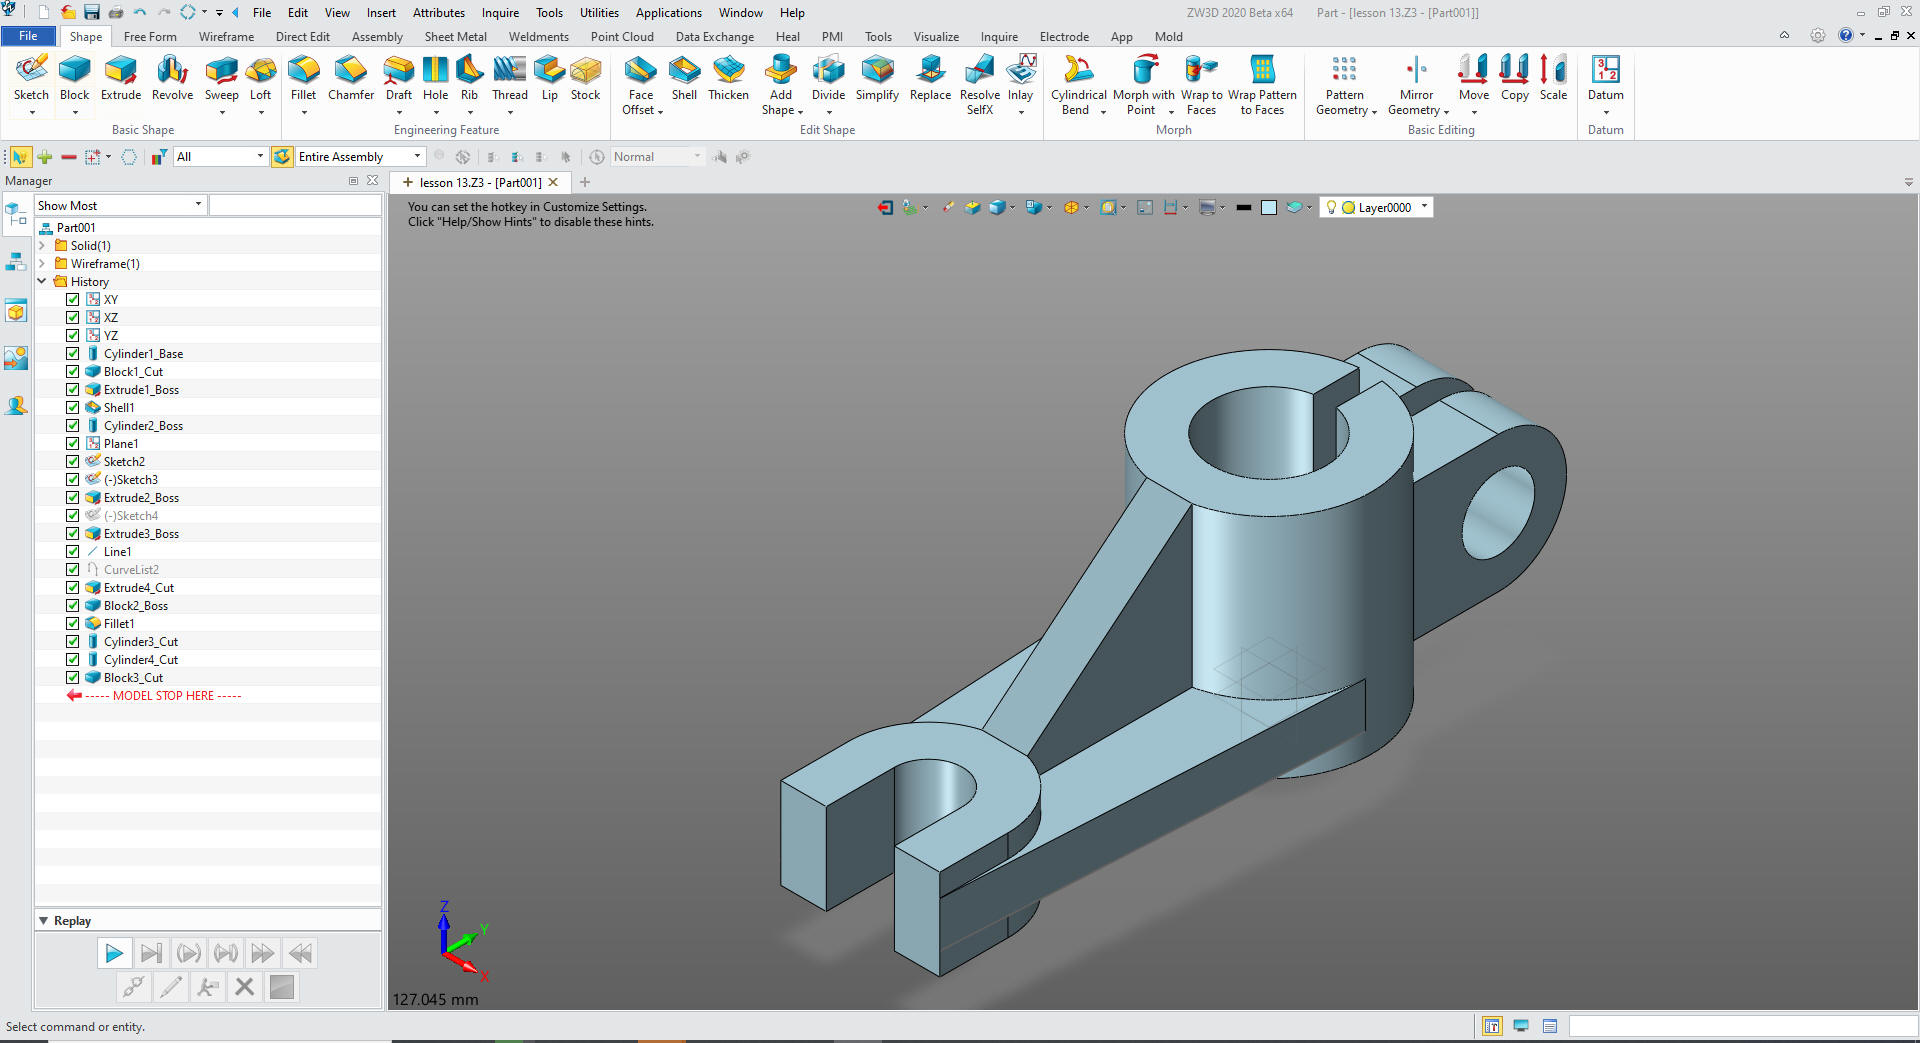Open the Attributes menu
The image size is (1920, 1043).
coord(439,12)
